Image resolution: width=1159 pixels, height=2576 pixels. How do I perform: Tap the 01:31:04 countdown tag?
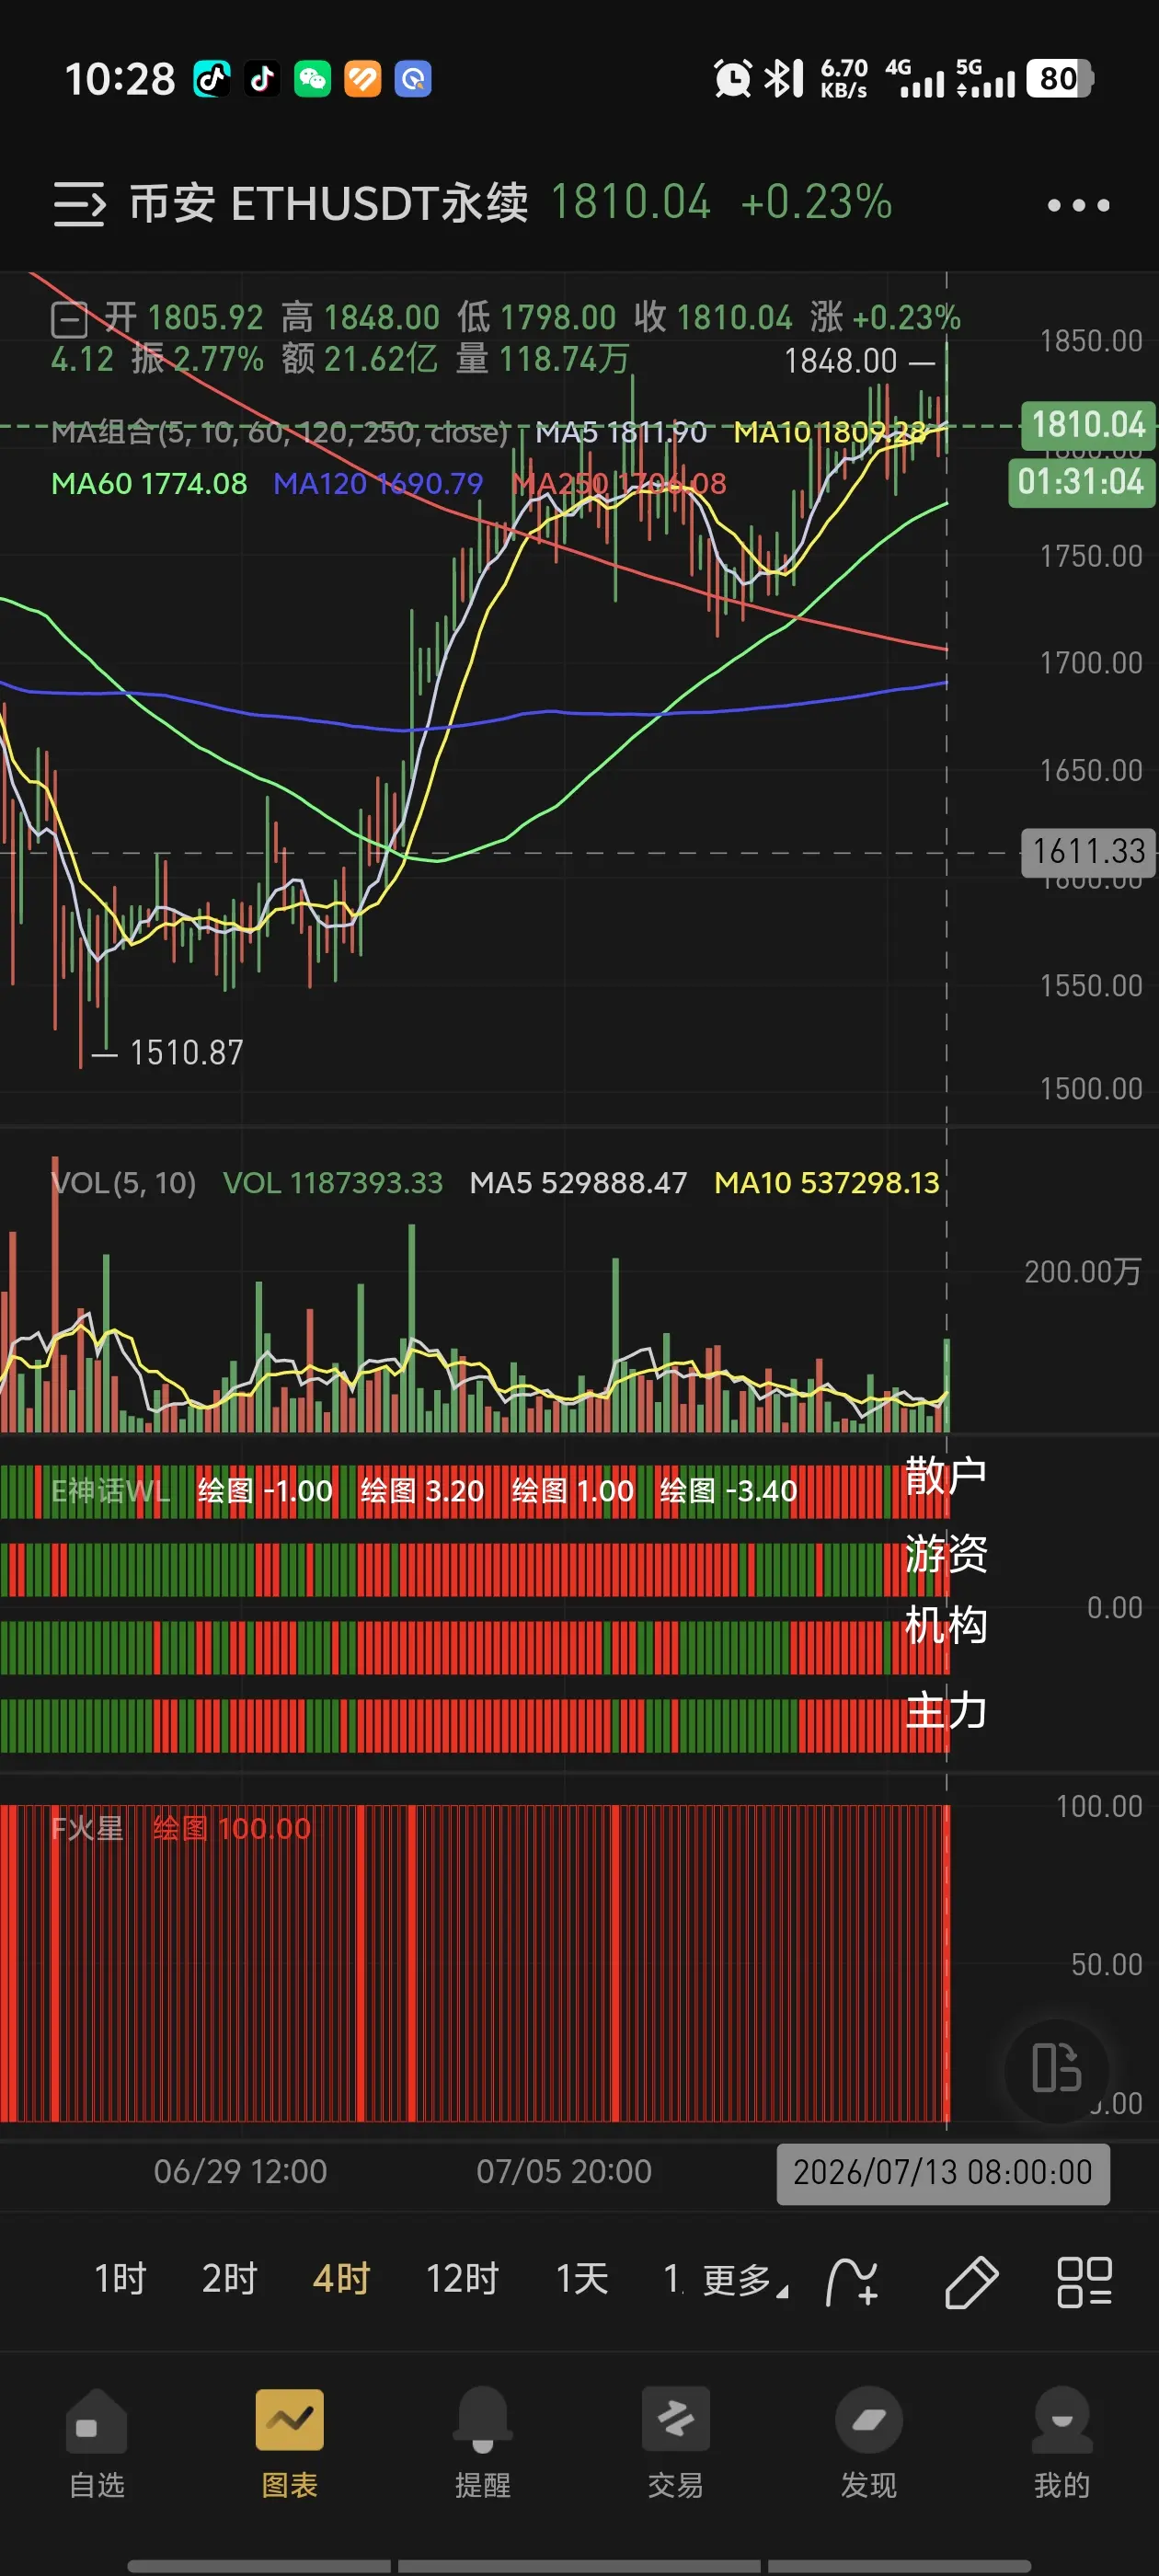point(1081,482)
